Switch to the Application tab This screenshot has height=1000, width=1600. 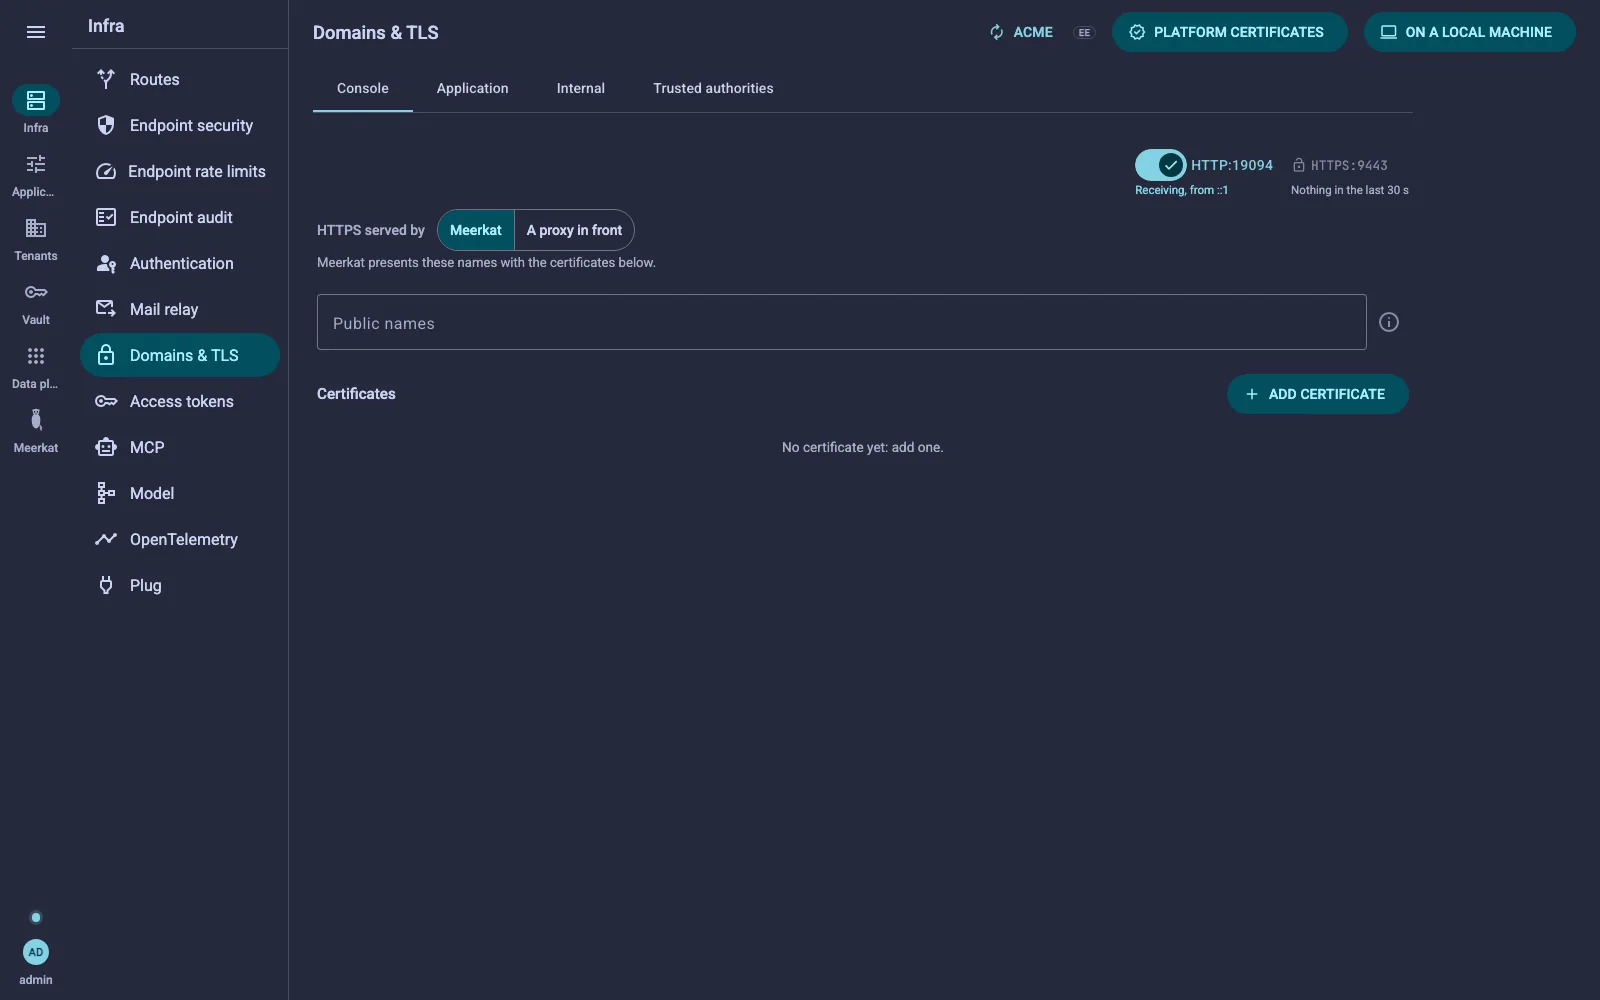[x=473, y=88]
